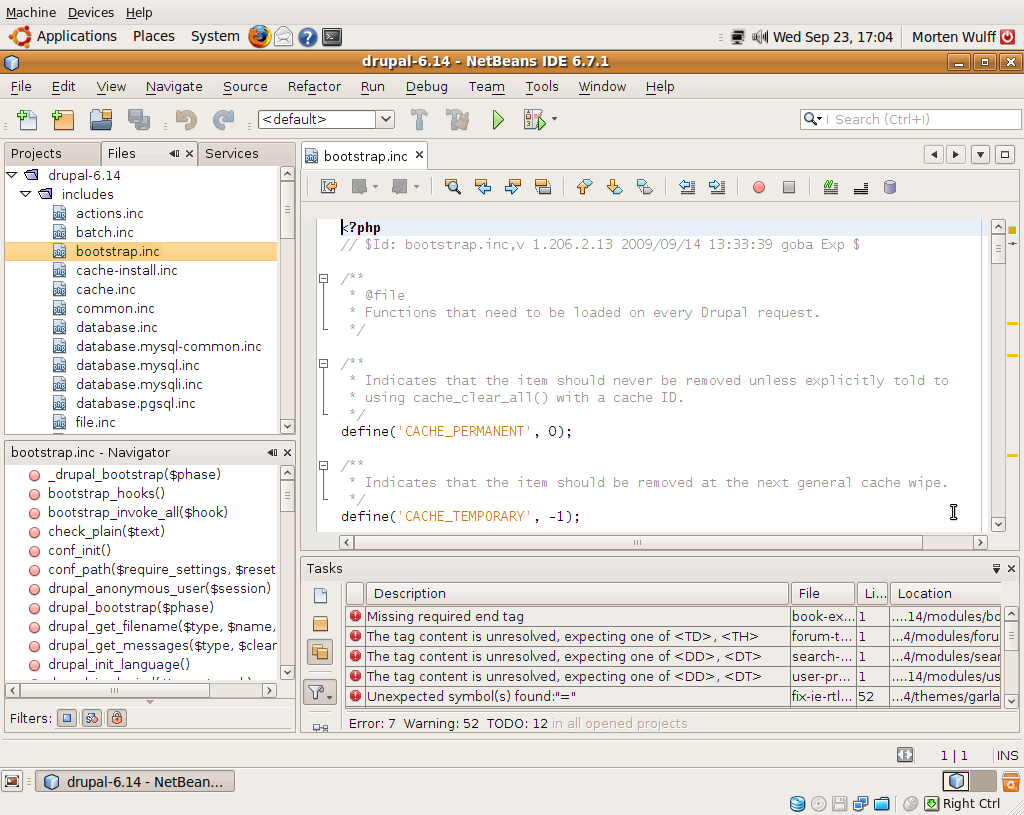Click the Find Selection magnifier icon in editor
This screenshot has width=1024, height=815.
pos(452,187)
